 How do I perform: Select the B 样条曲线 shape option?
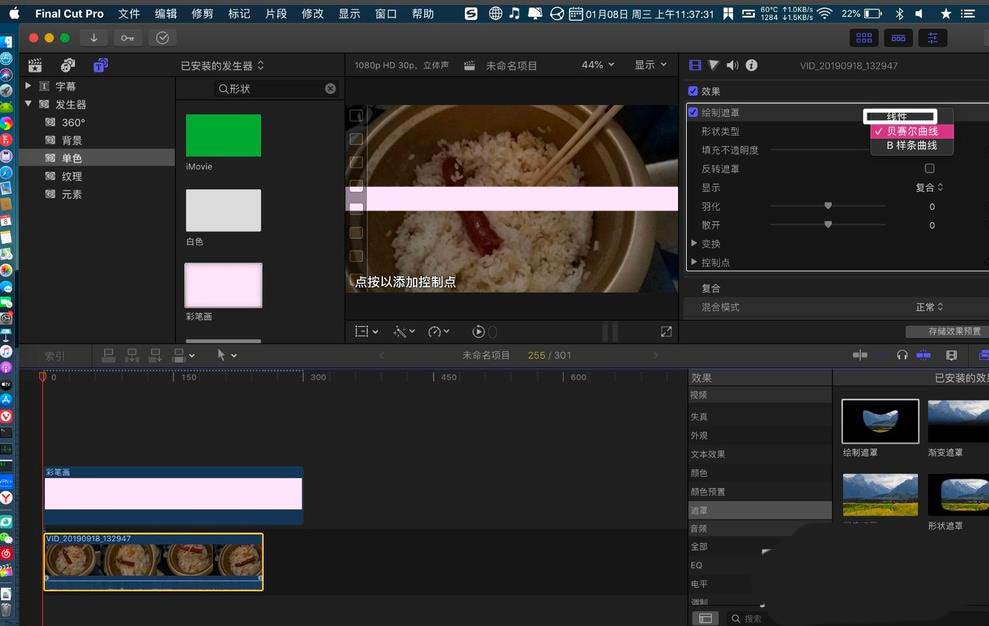(x=911, y=145)
